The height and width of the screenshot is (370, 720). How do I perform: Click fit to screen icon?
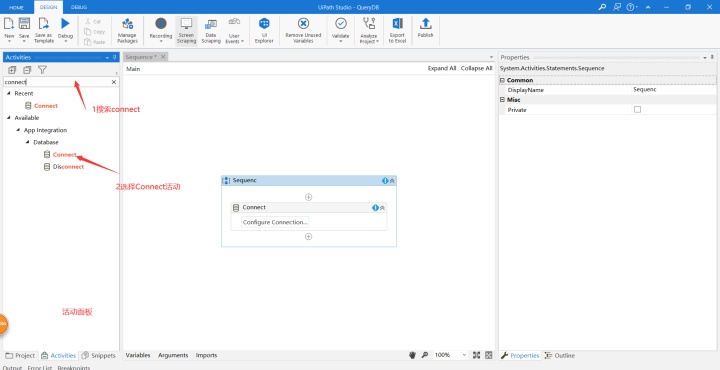pos(476,355)
